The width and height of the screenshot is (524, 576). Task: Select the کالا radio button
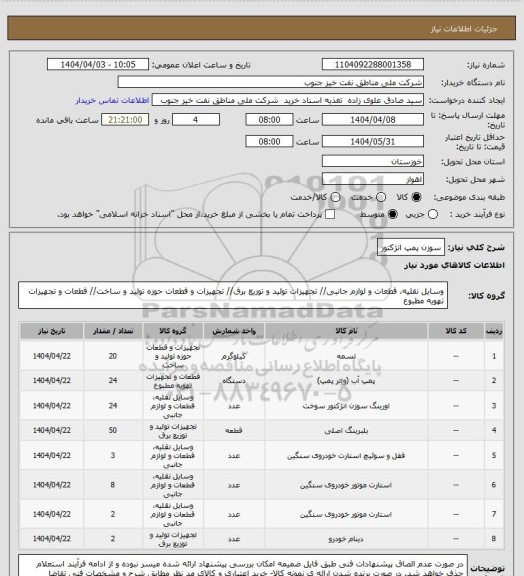(x=416, y=197)
